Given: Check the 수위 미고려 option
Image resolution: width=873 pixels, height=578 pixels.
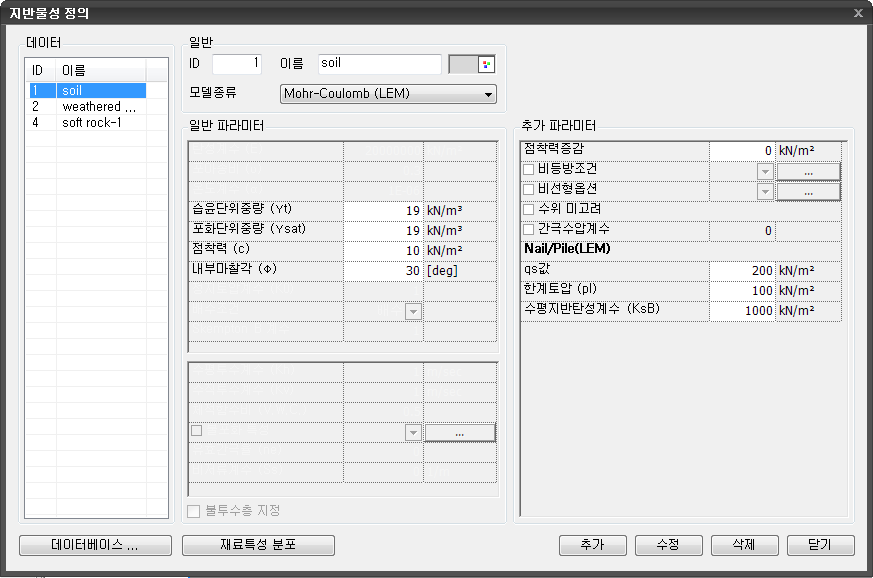Looking at the screenshot, I should pos(529,210).
